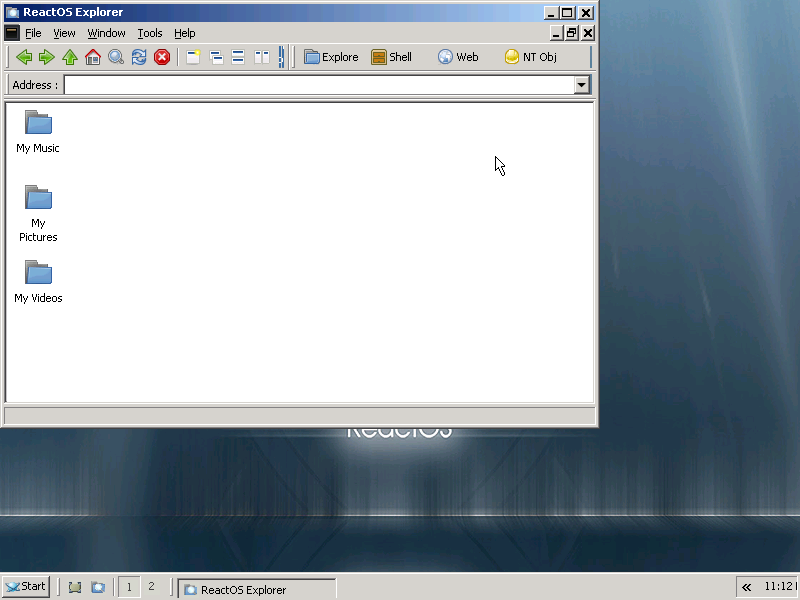Minimize the inner child window
Image resolution: width=800 pixels, height=600 pixels.
557,33
